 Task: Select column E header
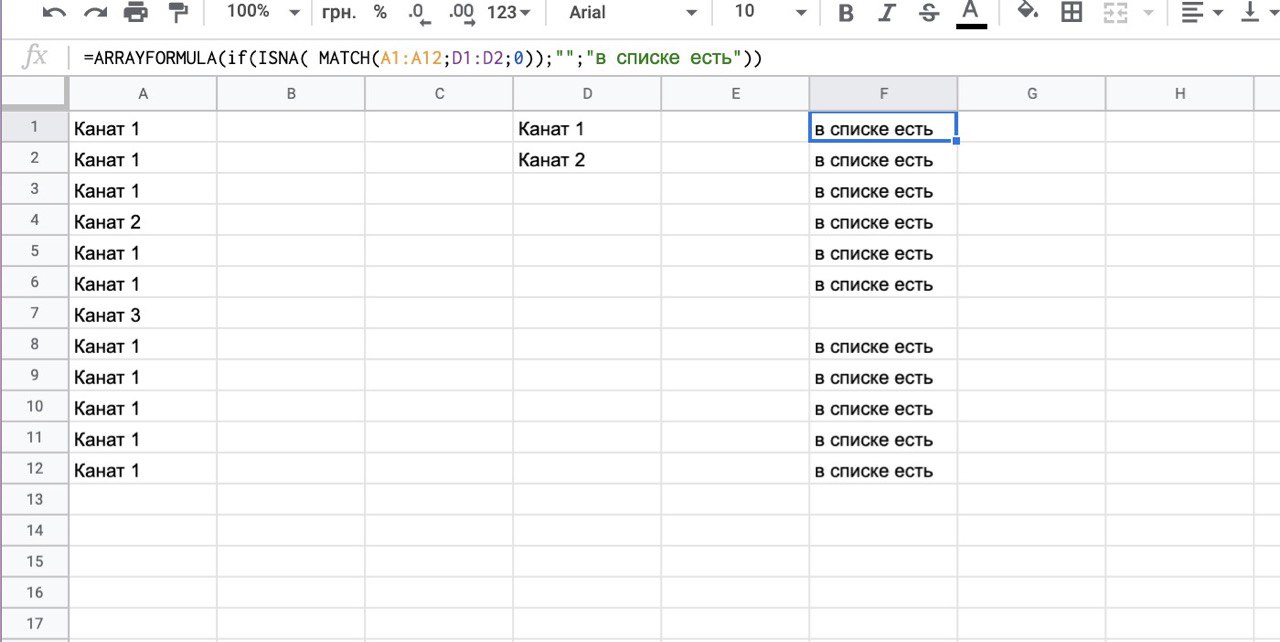click(735, 94)
